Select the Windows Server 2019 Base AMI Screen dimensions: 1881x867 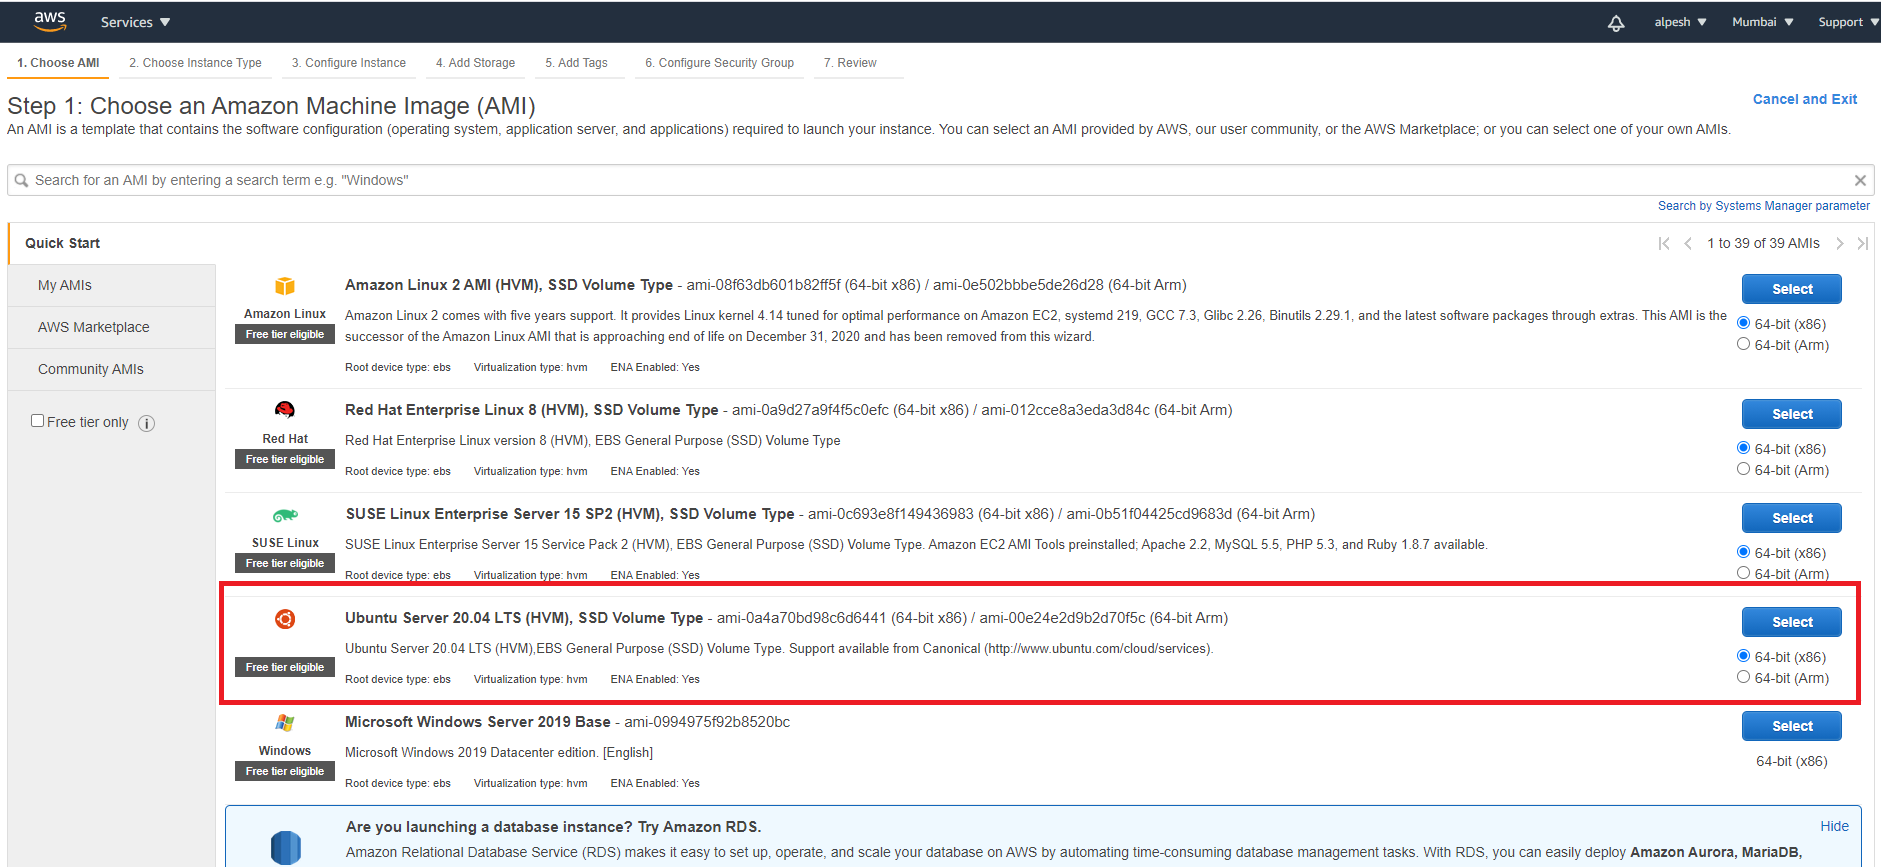coord(1792,726)
